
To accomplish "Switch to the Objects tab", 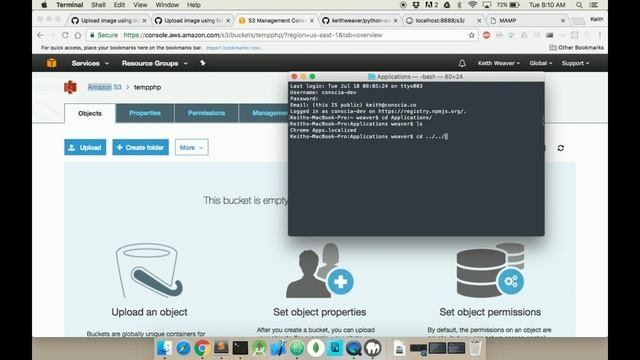I will pos(90,113).
